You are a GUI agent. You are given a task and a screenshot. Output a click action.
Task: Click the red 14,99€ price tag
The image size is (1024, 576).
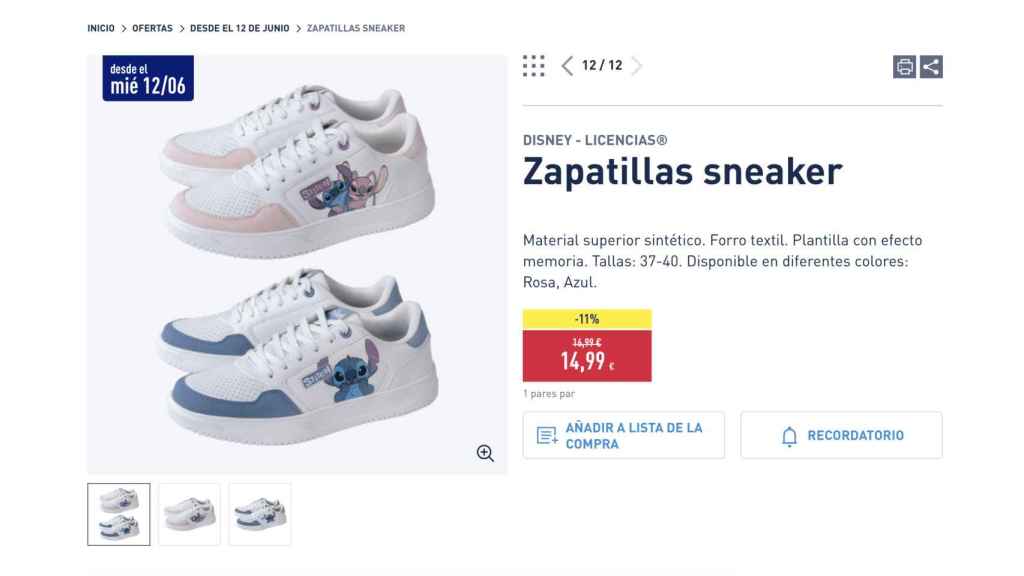(x=587, y=354)
